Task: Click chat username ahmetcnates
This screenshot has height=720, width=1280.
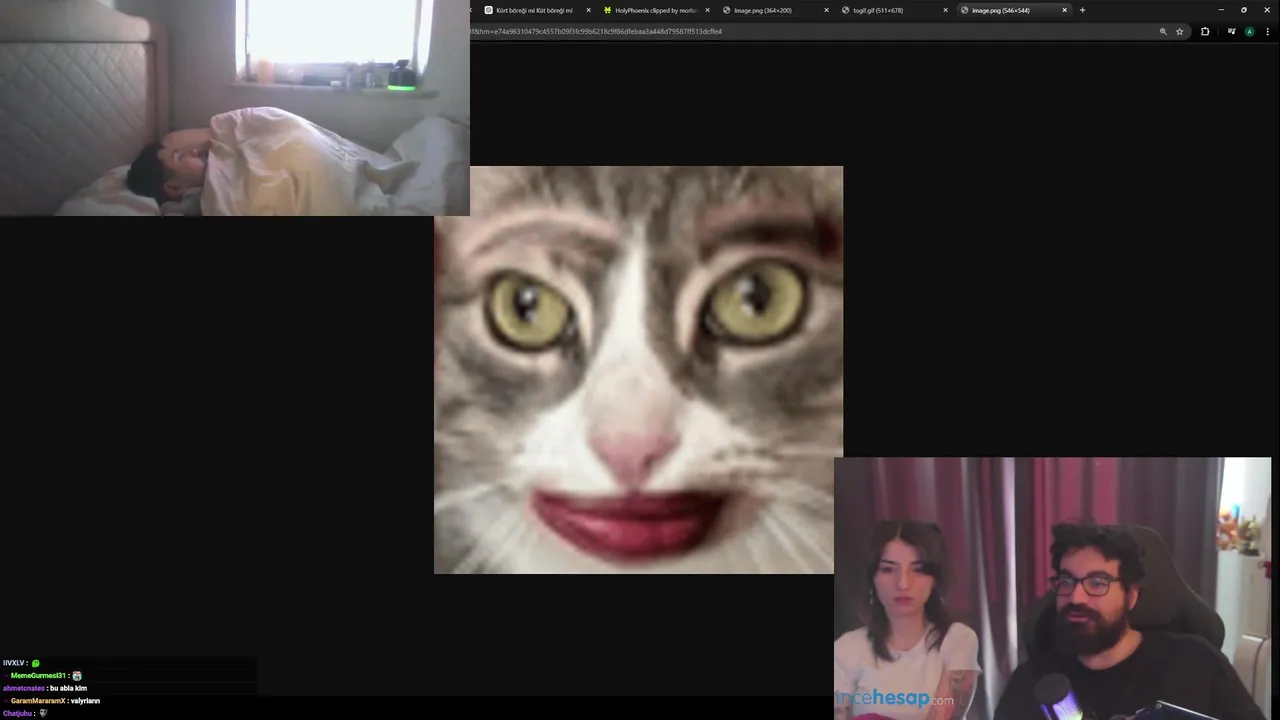Action: pos(24,688)
